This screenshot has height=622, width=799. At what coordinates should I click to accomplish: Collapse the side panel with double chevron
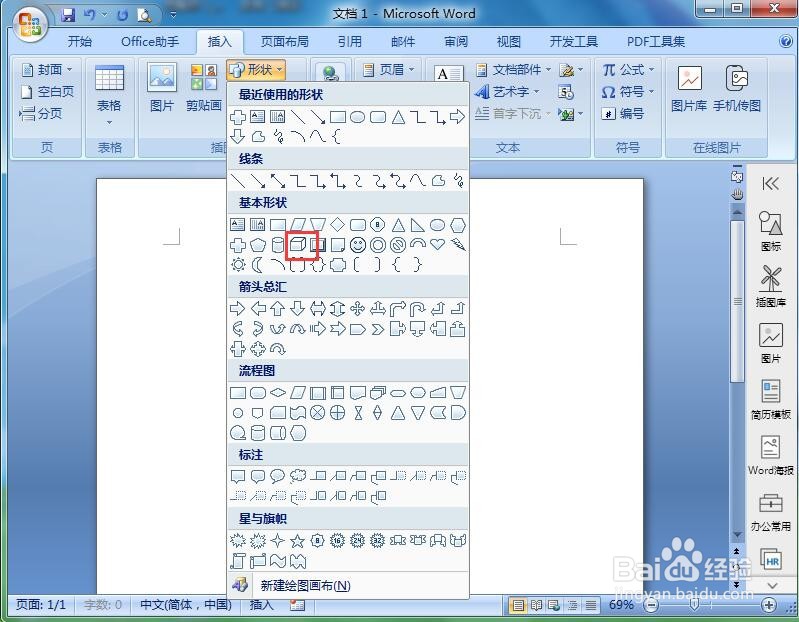pyautogui.click(x=770, y=183)
